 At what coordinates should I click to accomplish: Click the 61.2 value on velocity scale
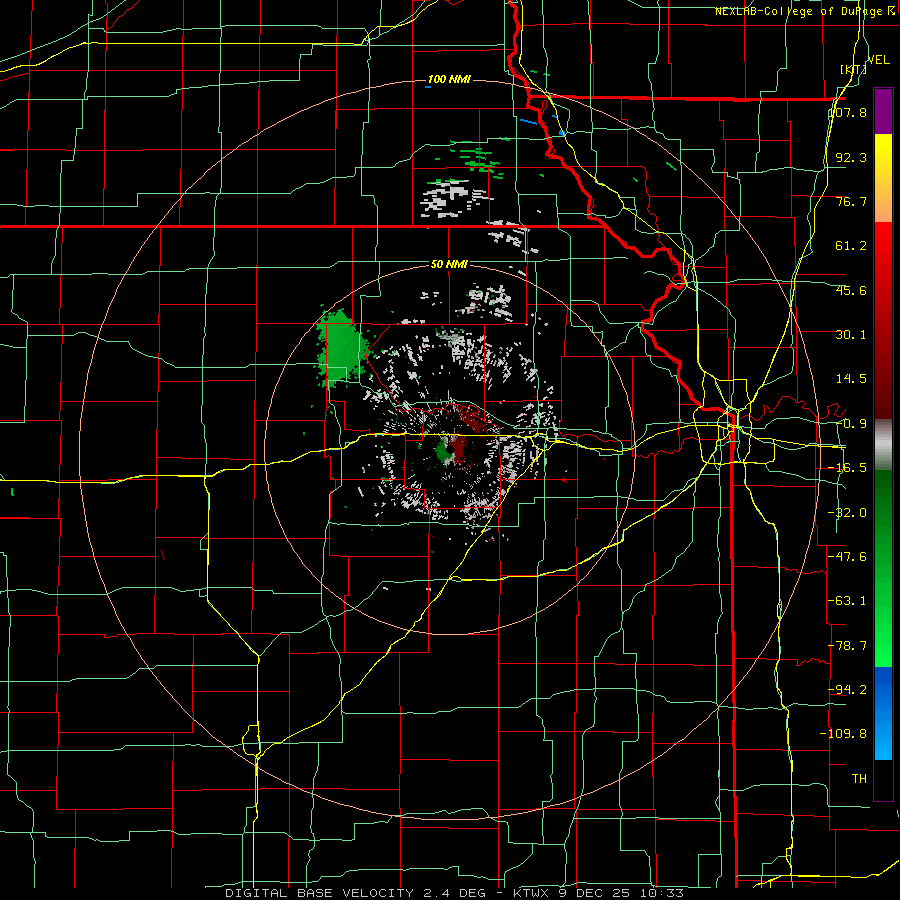(x=851, y=246)
